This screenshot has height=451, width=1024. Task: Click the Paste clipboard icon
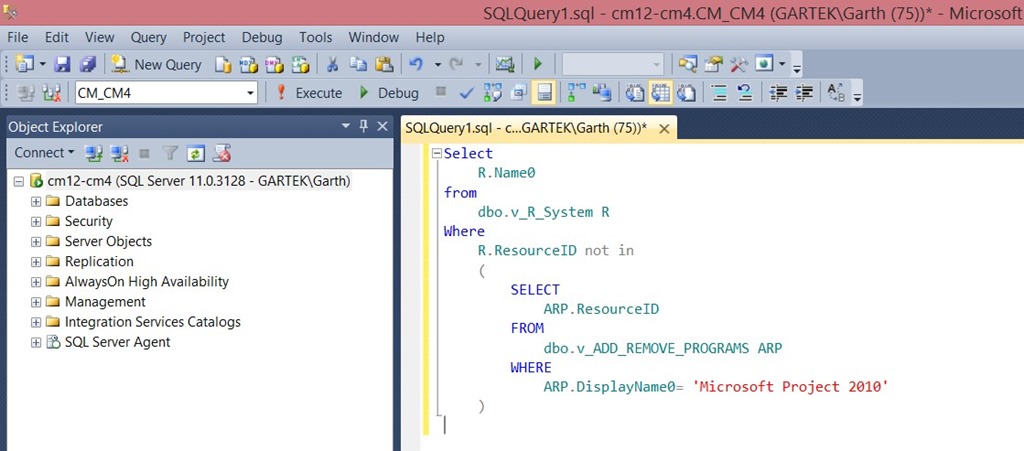coord(384,64)
